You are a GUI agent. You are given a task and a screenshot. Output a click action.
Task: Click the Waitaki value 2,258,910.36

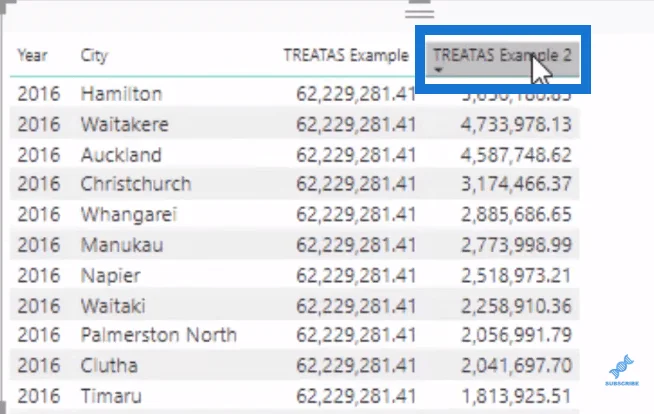516,306
